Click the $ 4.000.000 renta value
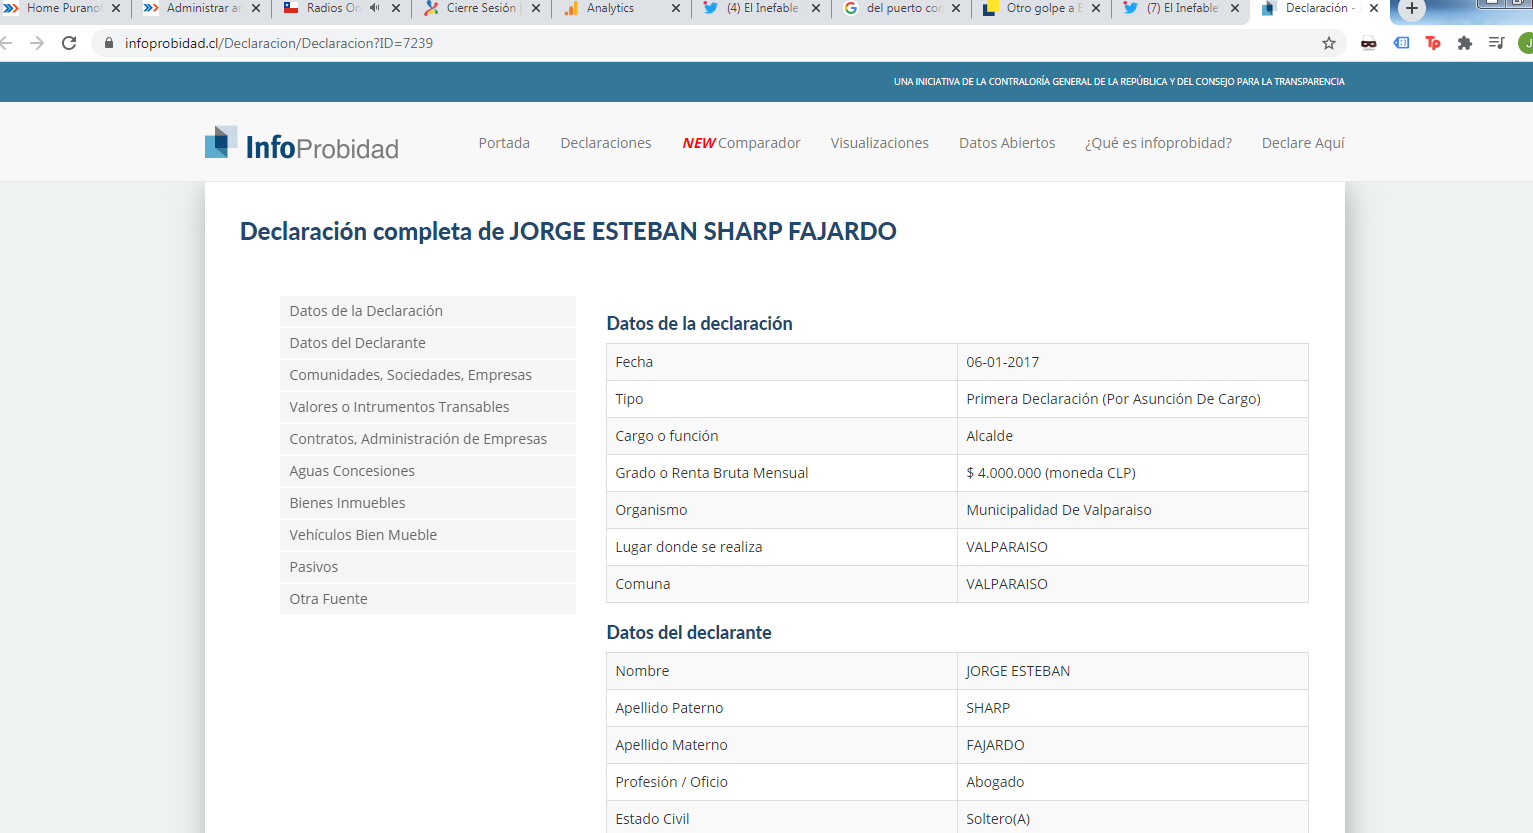Viewport: 1533px width, 833px height. point(1051,473)
